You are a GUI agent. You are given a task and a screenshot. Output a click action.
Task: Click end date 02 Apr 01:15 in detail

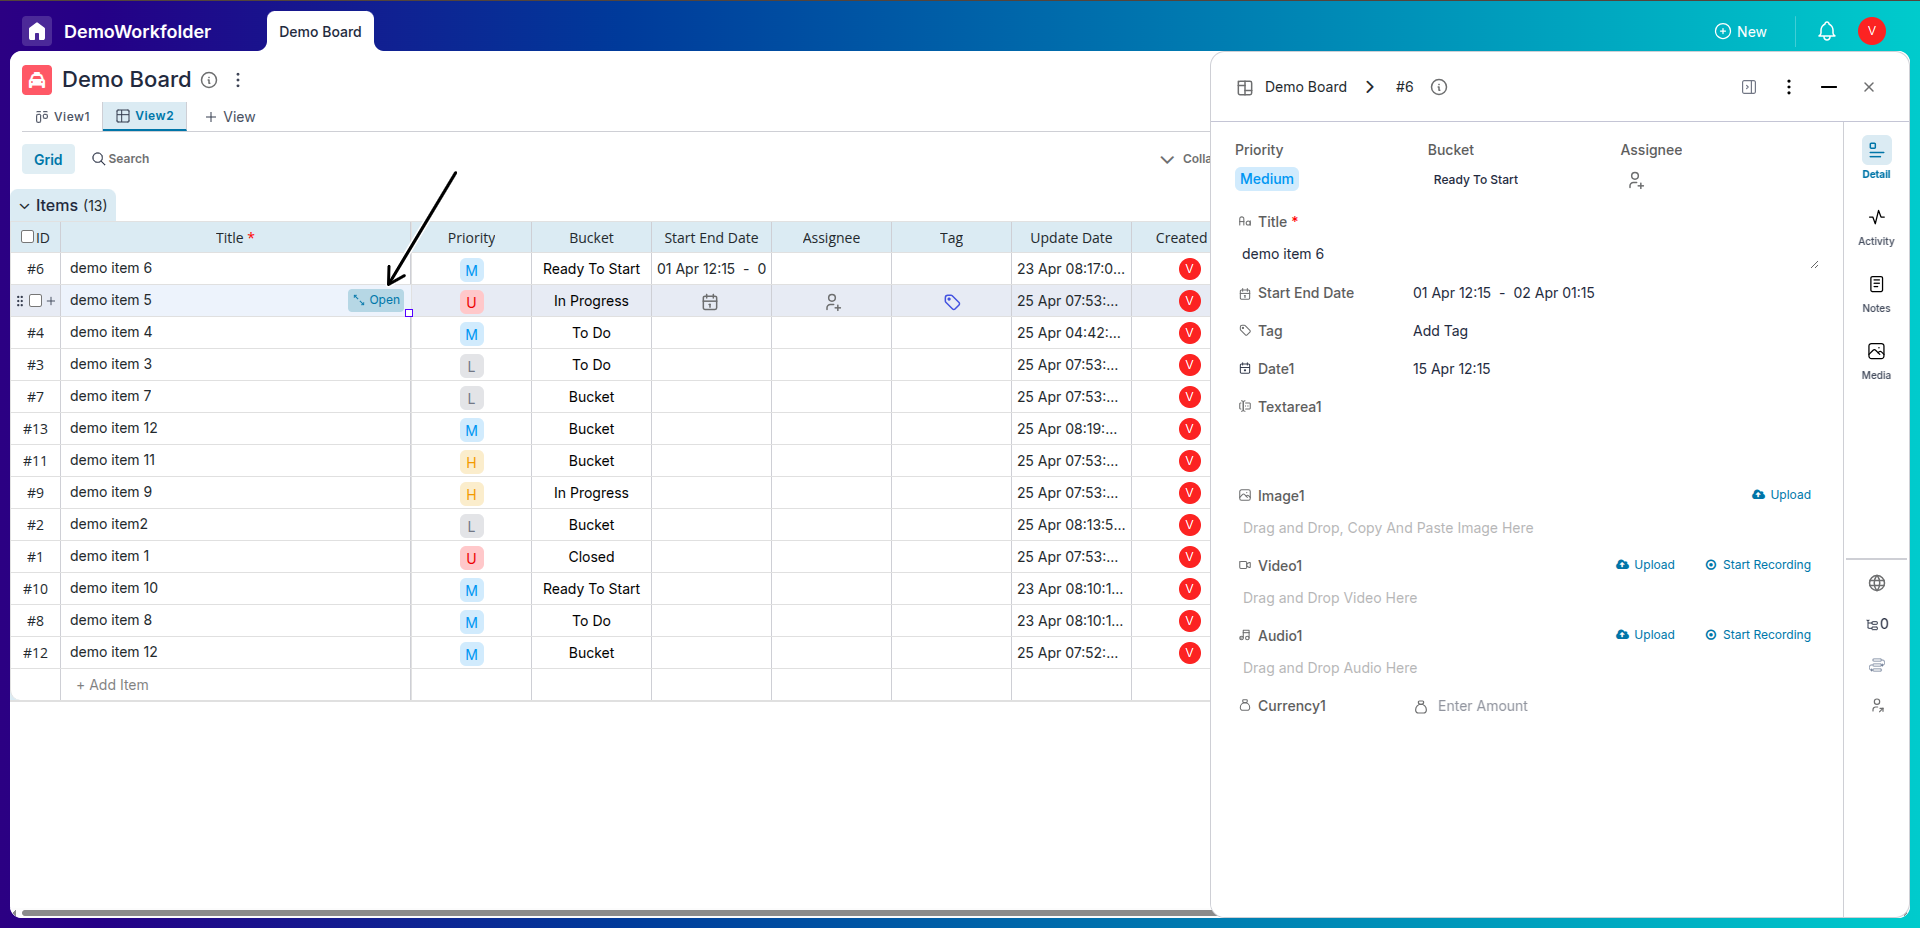click(1554, 293)
